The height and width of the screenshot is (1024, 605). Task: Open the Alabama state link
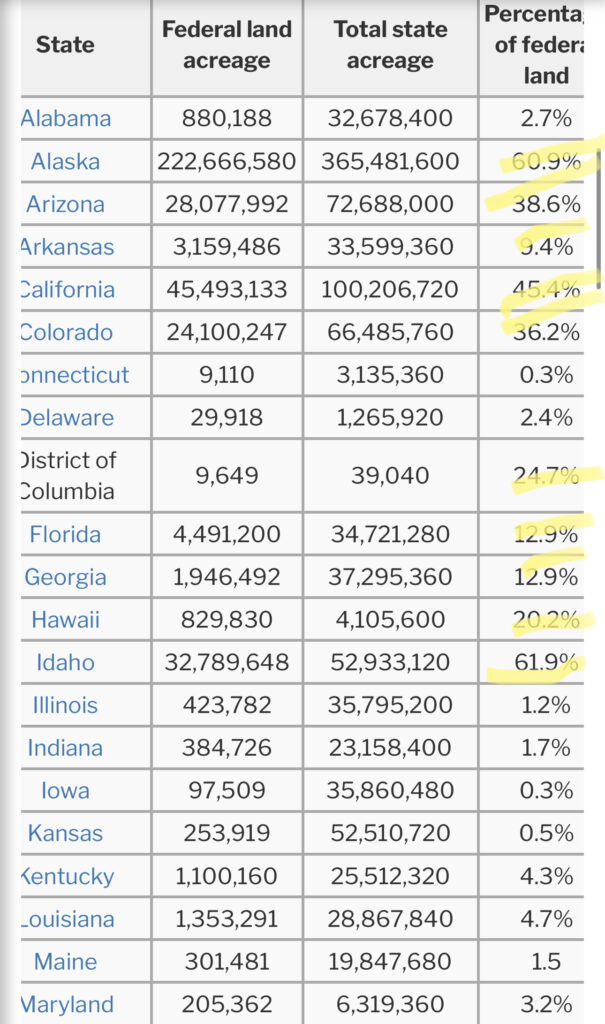pyautogui.click(x=66, y=119)
